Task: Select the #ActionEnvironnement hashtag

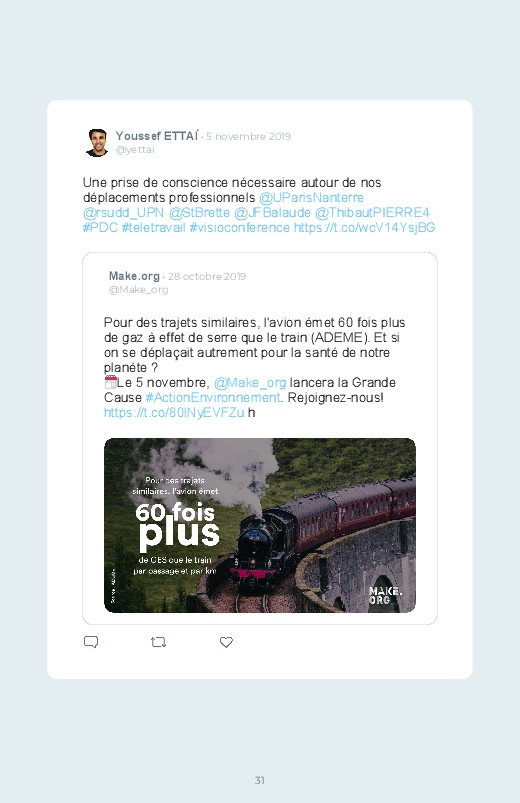Action: pos(213,397)
